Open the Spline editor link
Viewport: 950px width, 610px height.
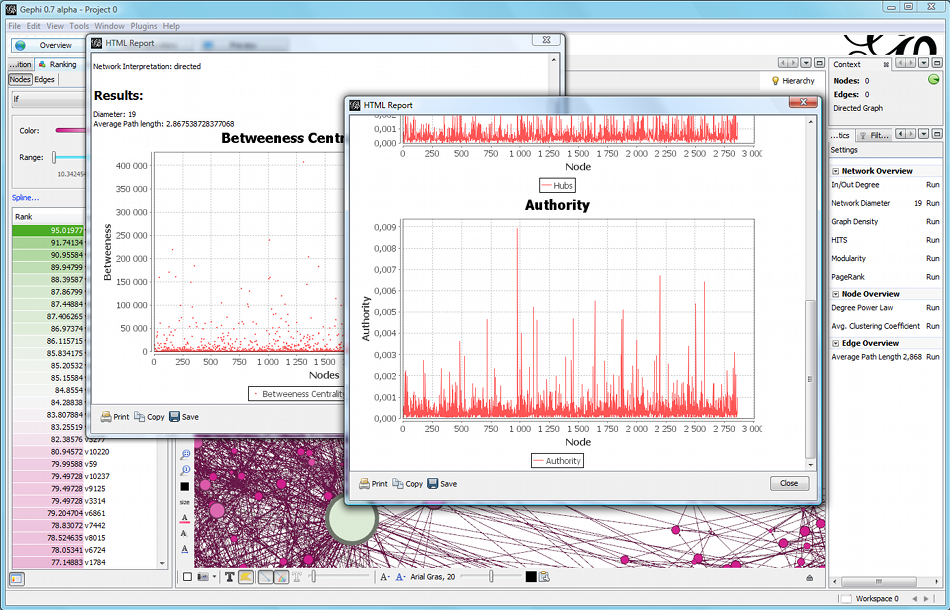25,199
